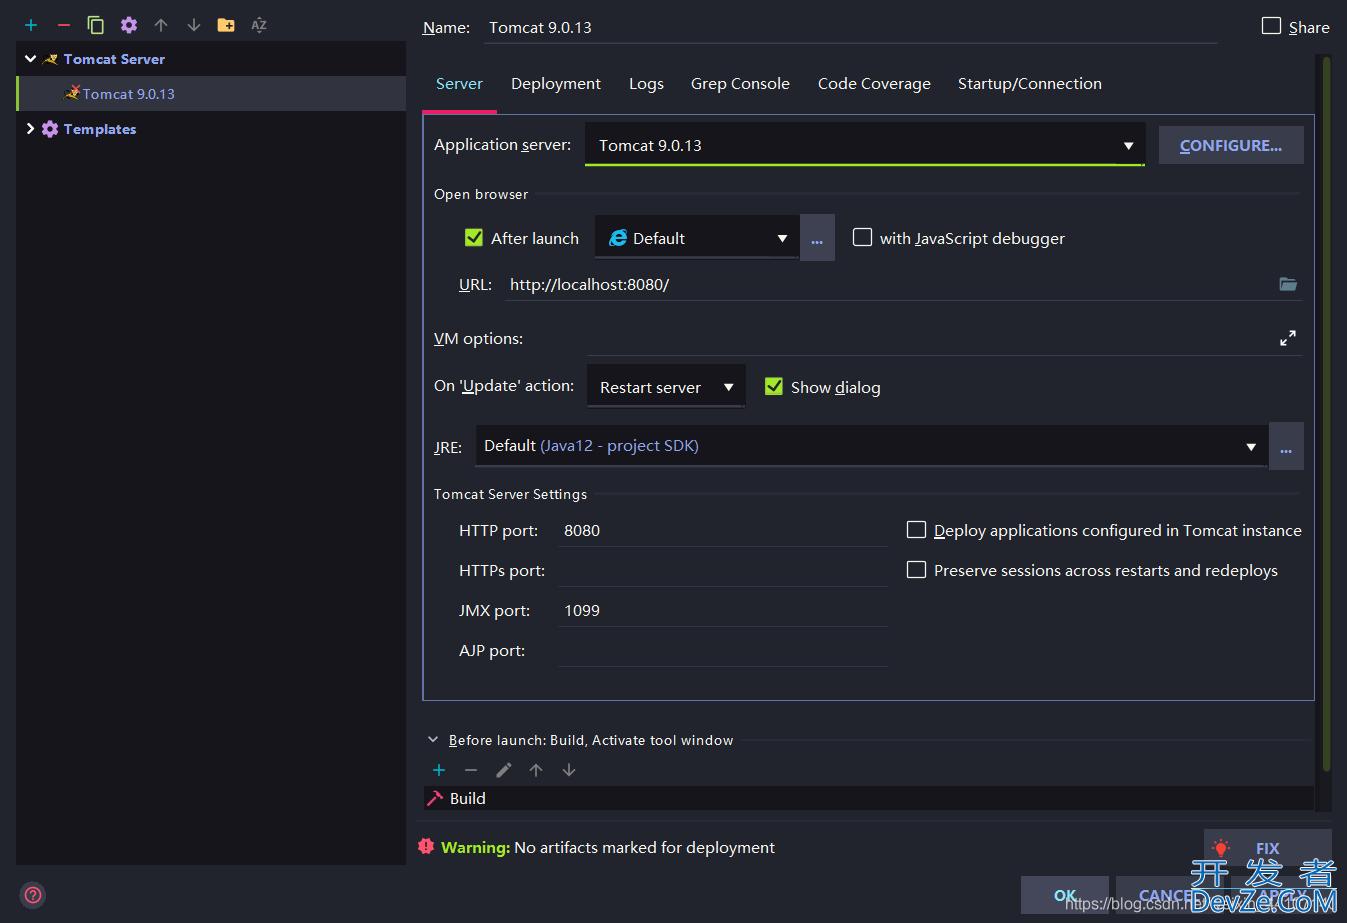
Task: Click the OK button
Action: coord(1065,895)
